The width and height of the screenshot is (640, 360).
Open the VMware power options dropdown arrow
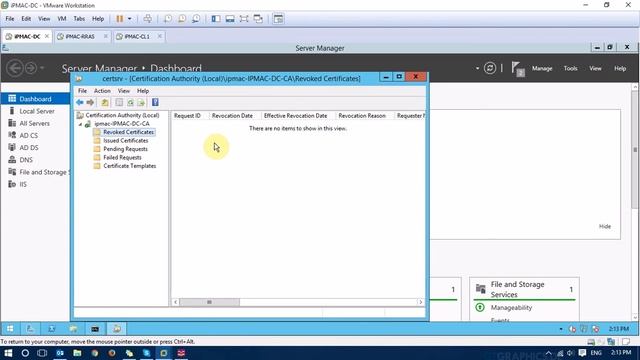(x=129, y=19)
